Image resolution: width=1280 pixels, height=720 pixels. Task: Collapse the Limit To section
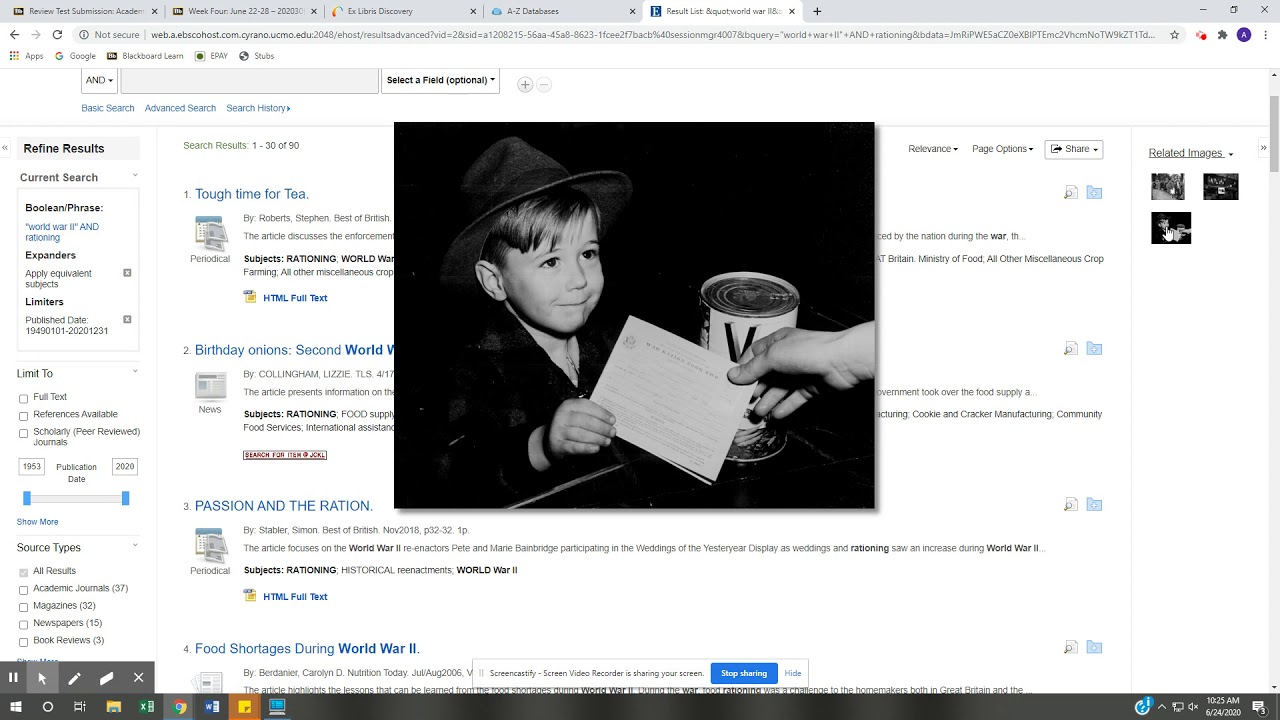pyautogui.click(x=135, y=372)
